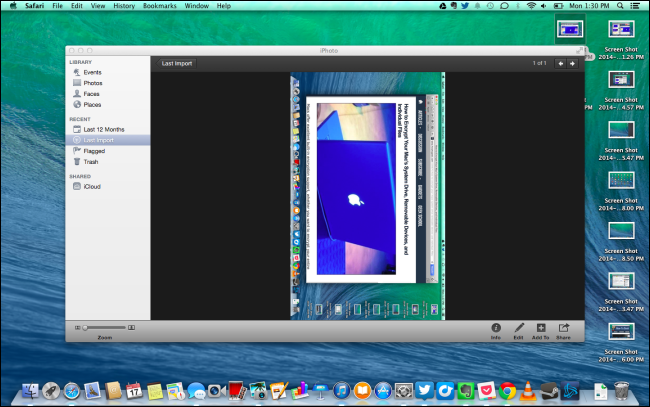This screenshot has width=650, height=407.
Task: Click the Edit pencil button in iPhoto
Action: [519, 331]
